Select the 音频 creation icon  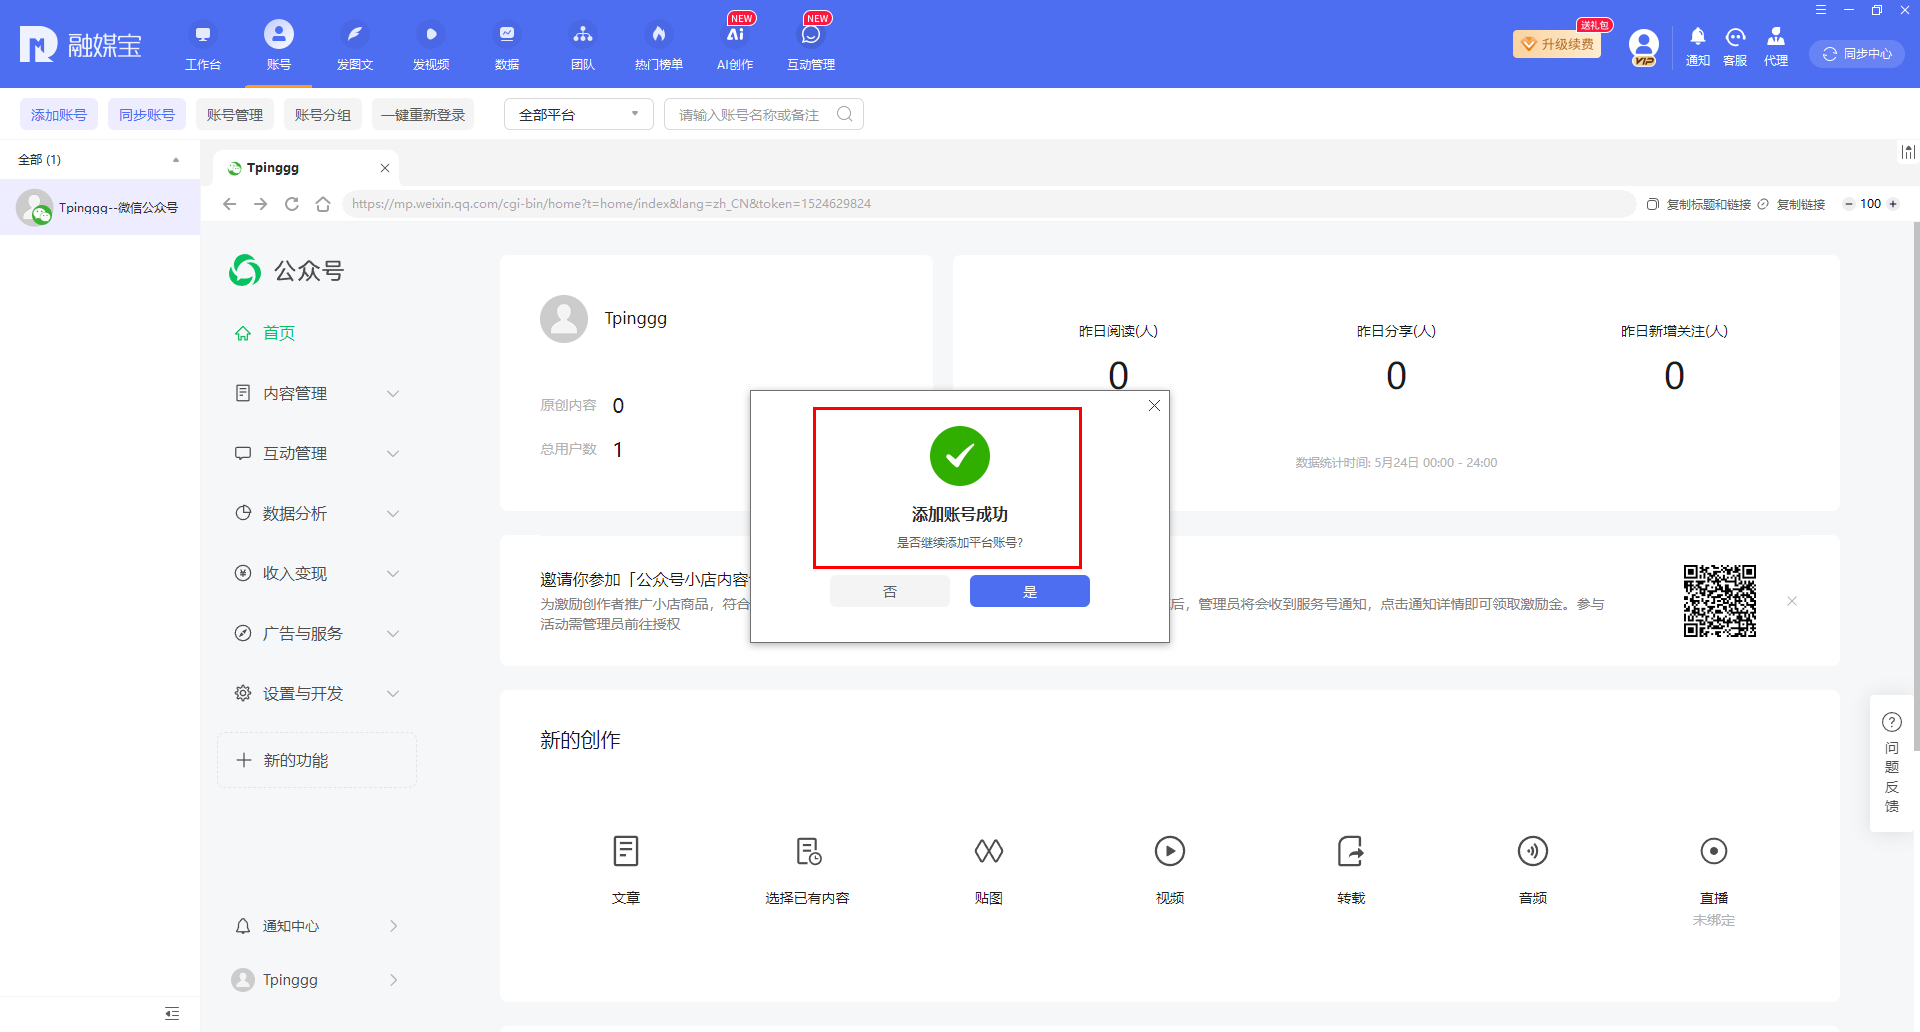(x=1532, y=851)
